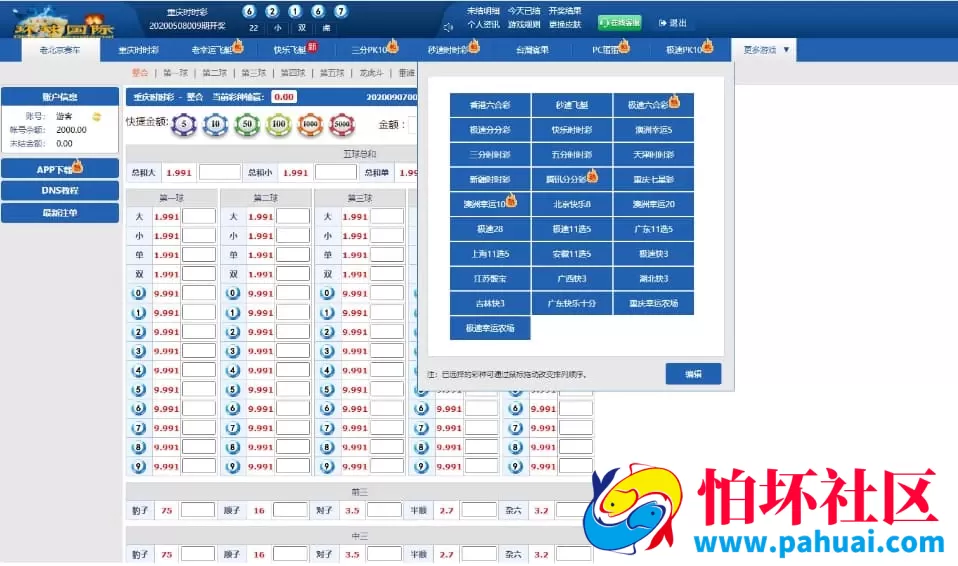
Task: Select the 第一球 sub-tab
Action: (x=176, y=73)
